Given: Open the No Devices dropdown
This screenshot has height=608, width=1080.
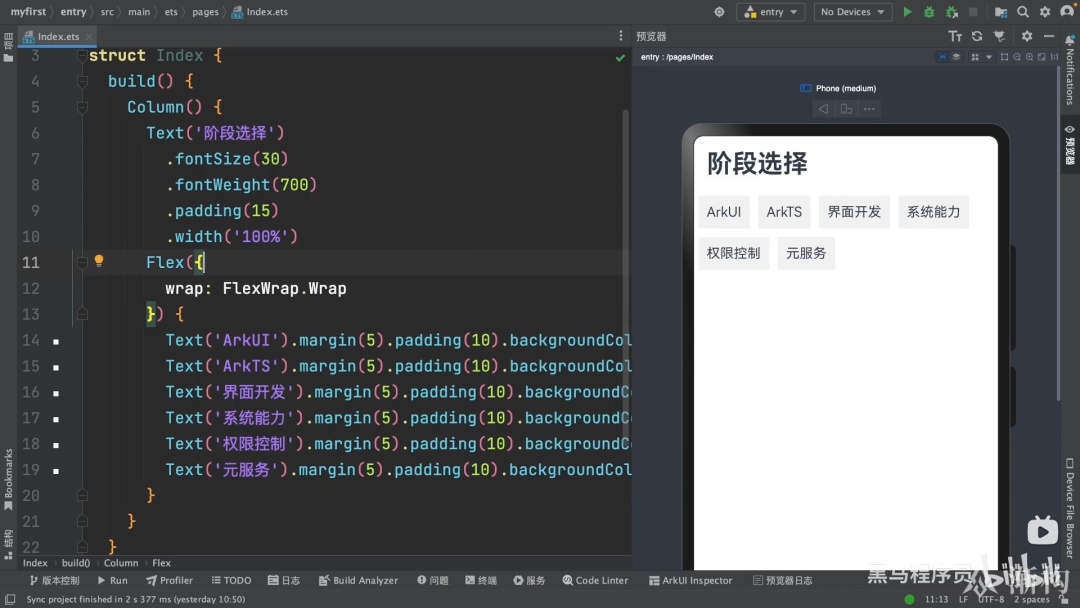Looking at the screenshot, I should coord(853,12).
